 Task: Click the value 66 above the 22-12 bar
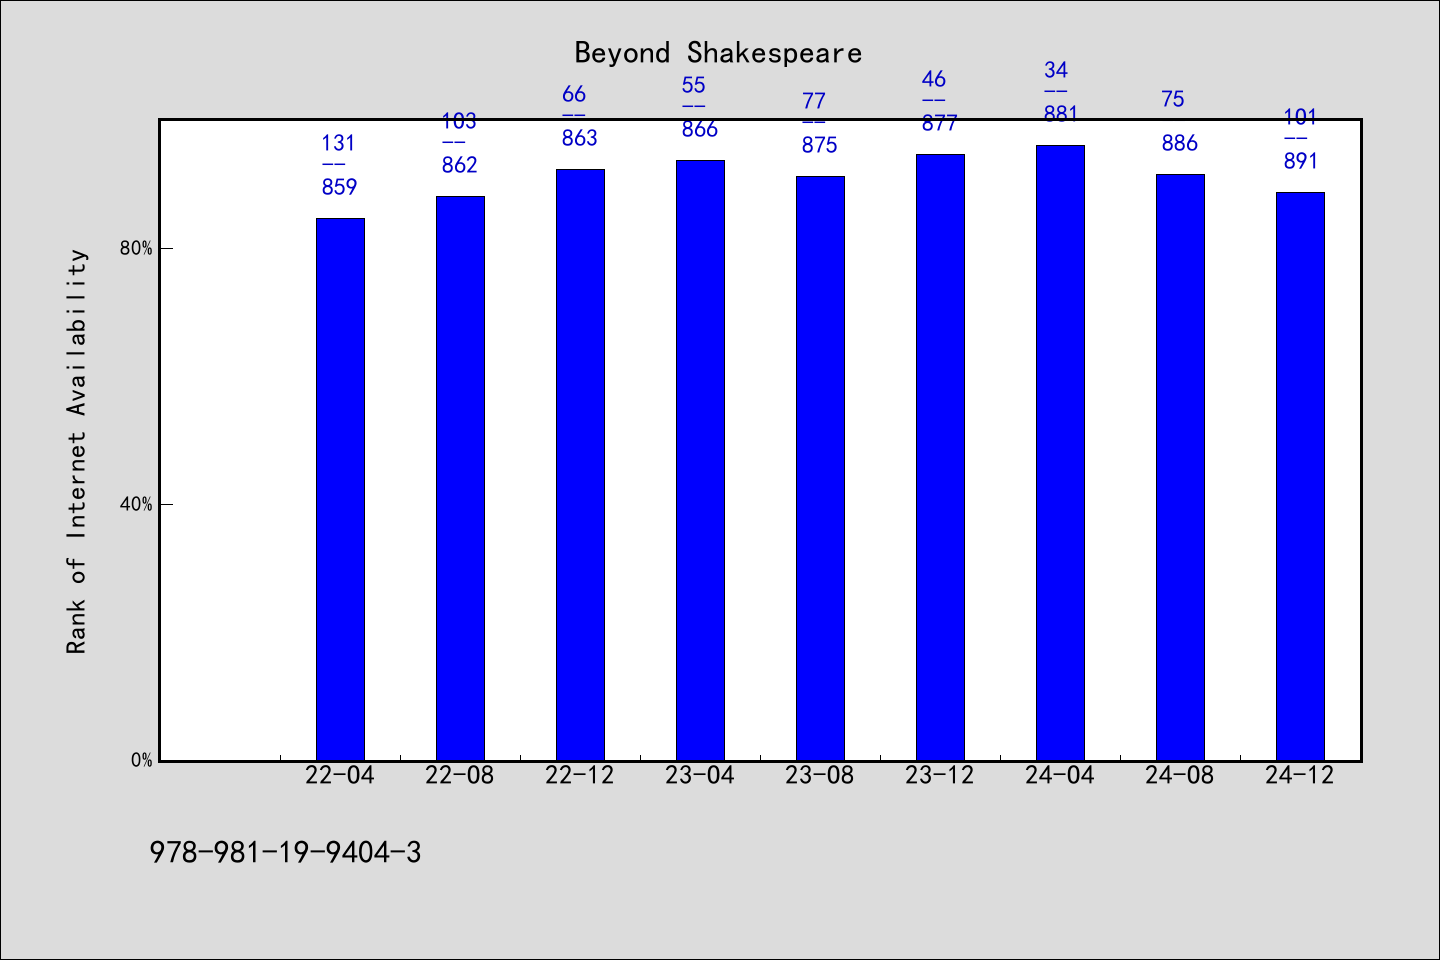click(x=574, y=94)
